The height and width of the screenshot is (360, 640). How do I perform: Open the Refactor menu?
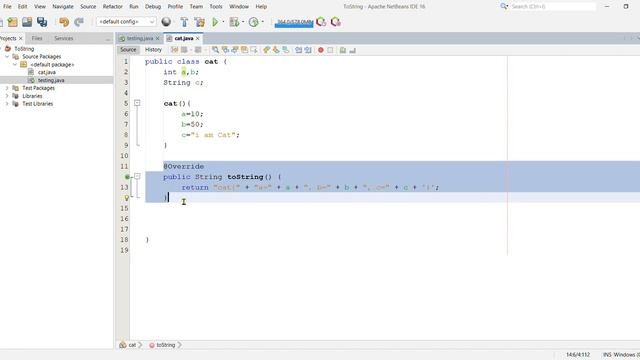112,7
